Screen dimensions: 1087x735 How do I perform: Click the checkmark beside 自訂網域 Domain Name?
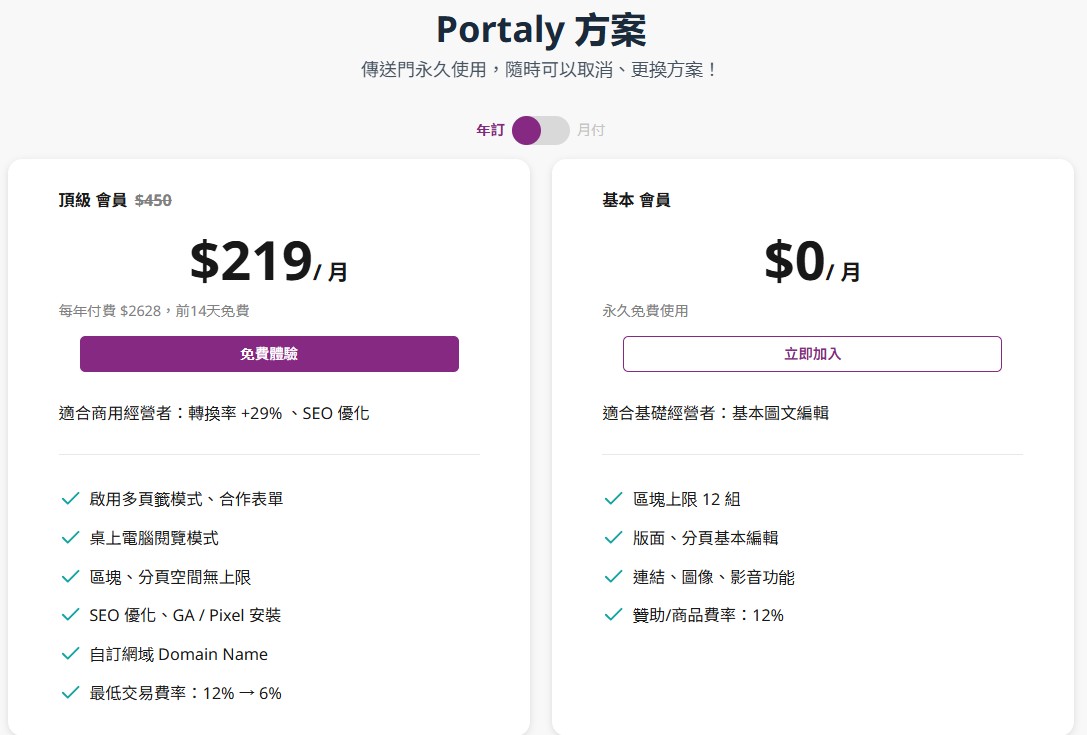pos(69,654)
